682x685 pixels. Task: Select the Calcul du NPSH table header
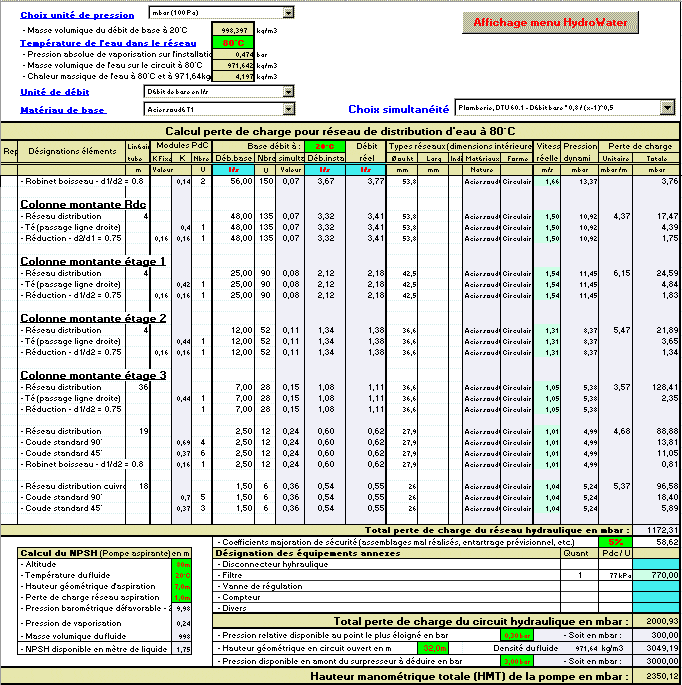pos(104,553)
